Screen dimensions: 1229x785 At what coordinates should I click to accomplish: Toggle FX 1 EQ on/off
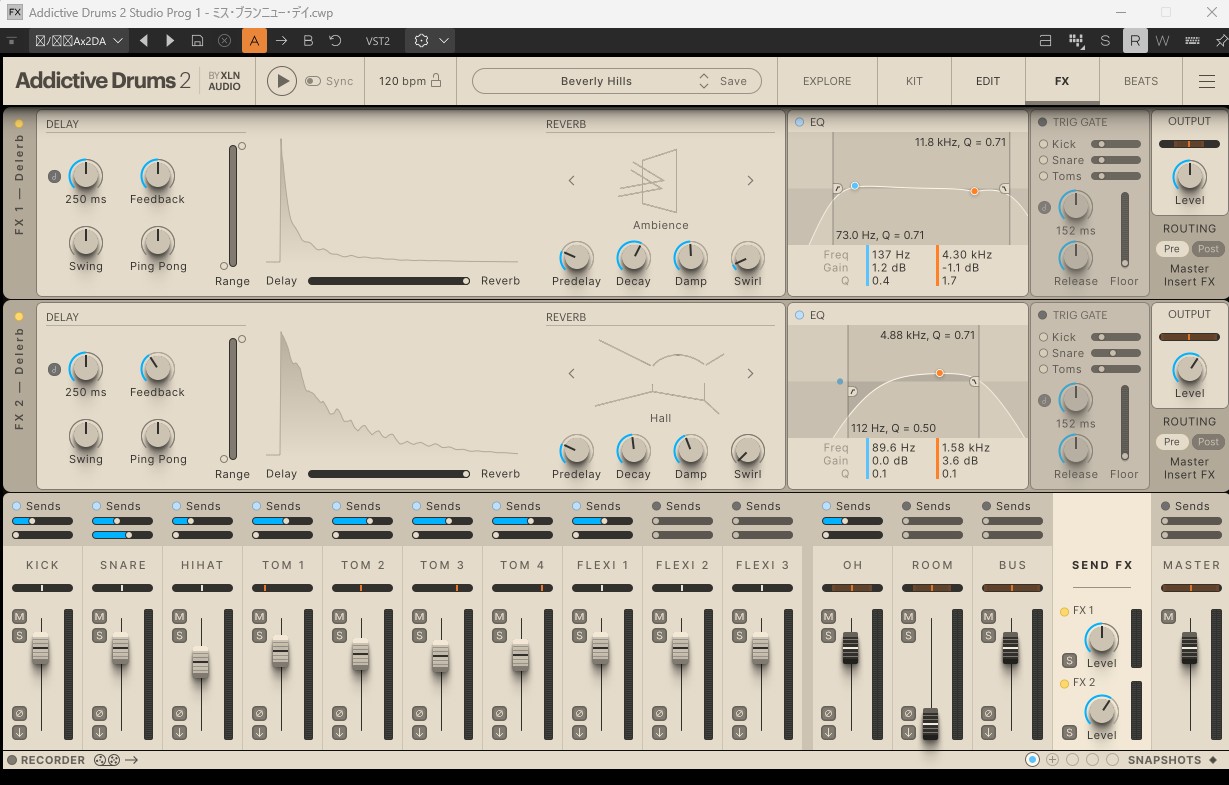coord(799,122)
